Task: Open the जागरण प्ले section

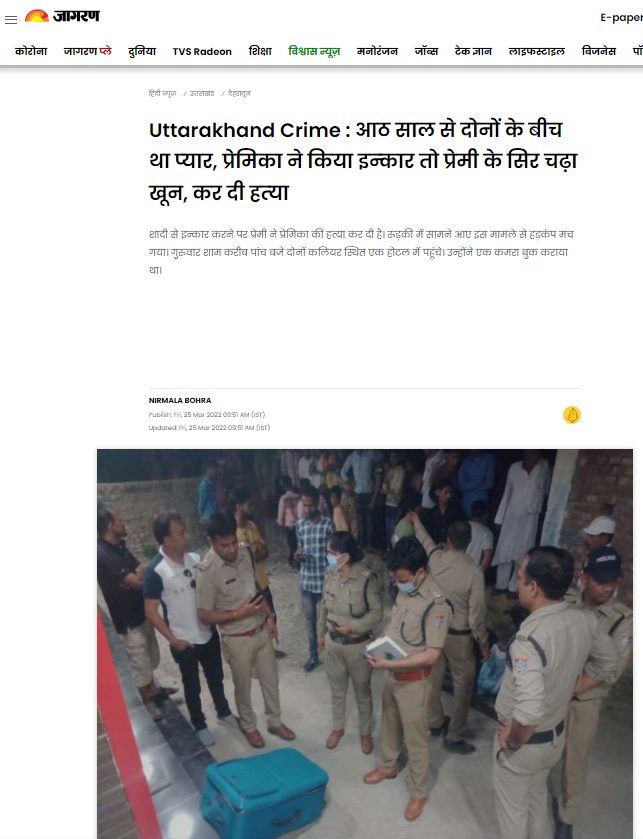Action: pos(88,51)
